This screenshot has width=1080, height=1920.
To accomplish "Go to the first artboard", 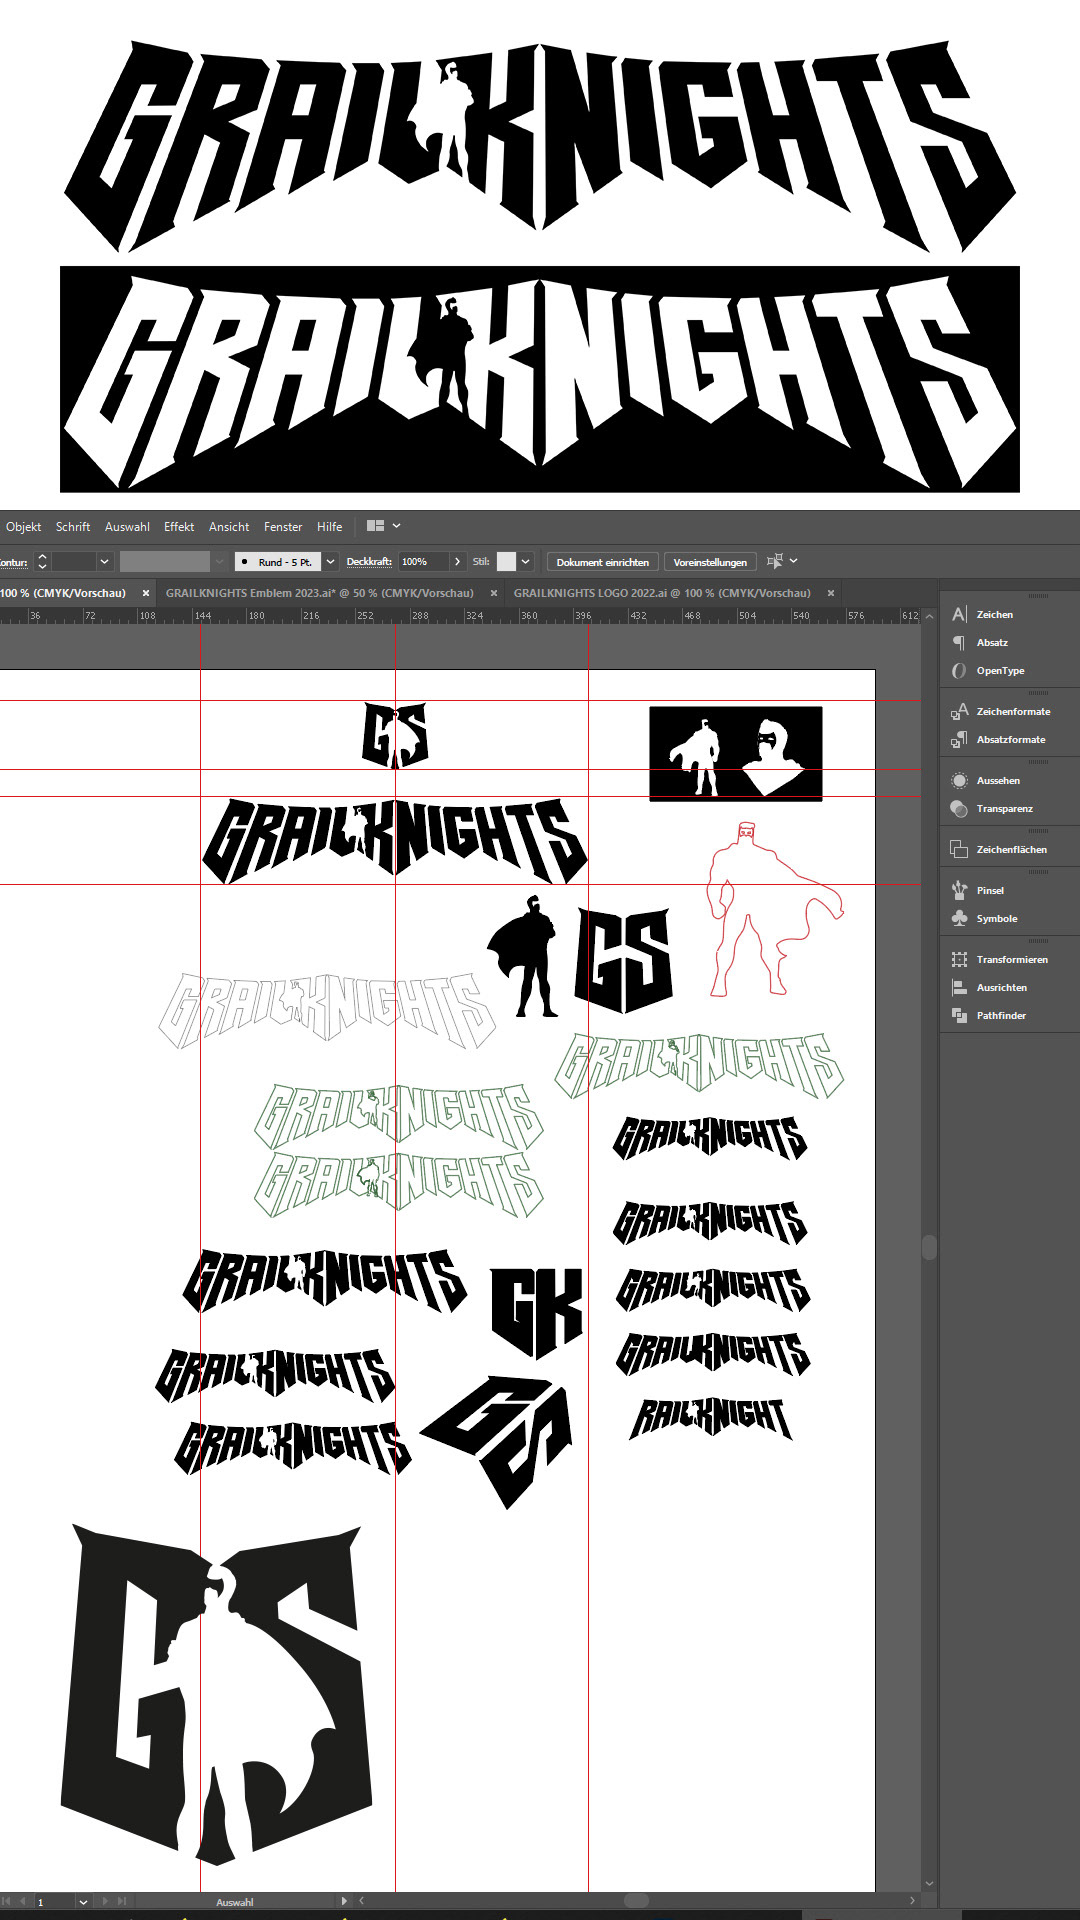I will 7,1901.
